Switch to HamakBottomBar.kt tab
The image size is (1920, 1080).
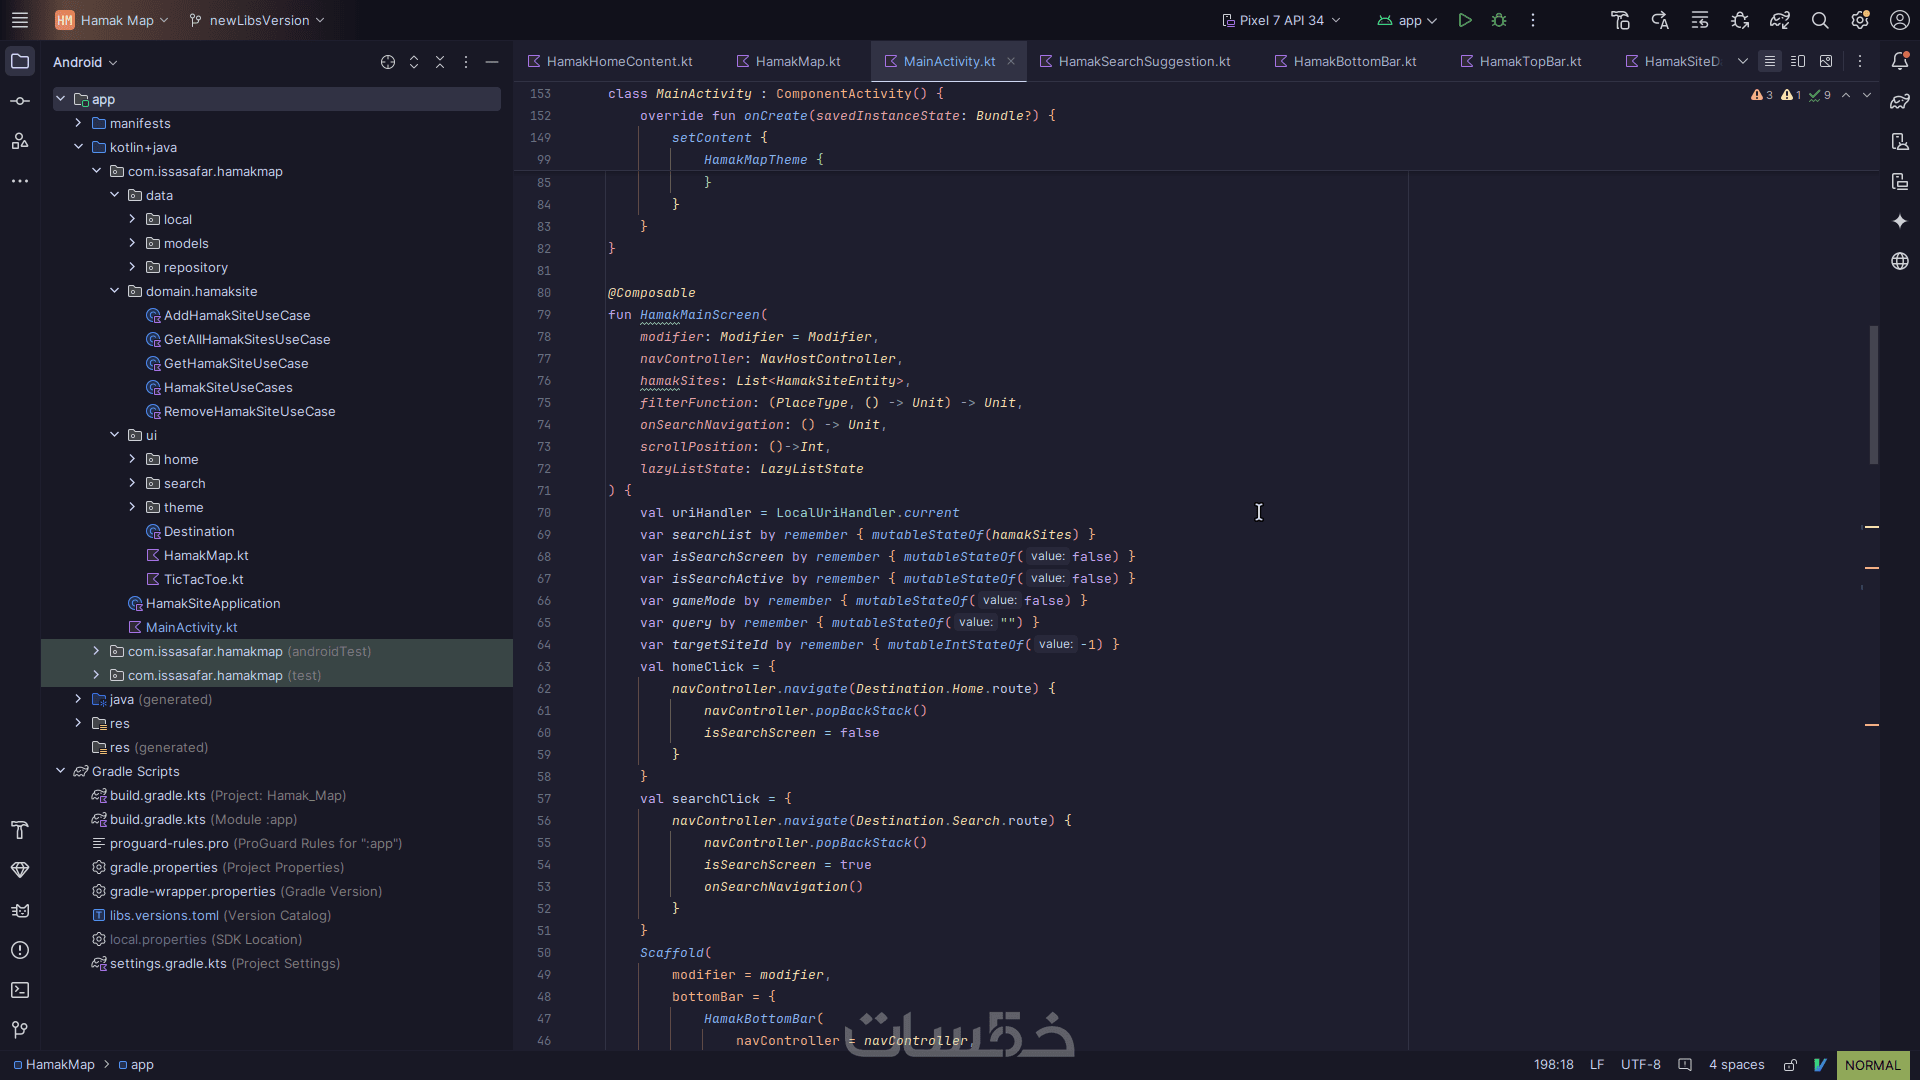coord(1354,62)
